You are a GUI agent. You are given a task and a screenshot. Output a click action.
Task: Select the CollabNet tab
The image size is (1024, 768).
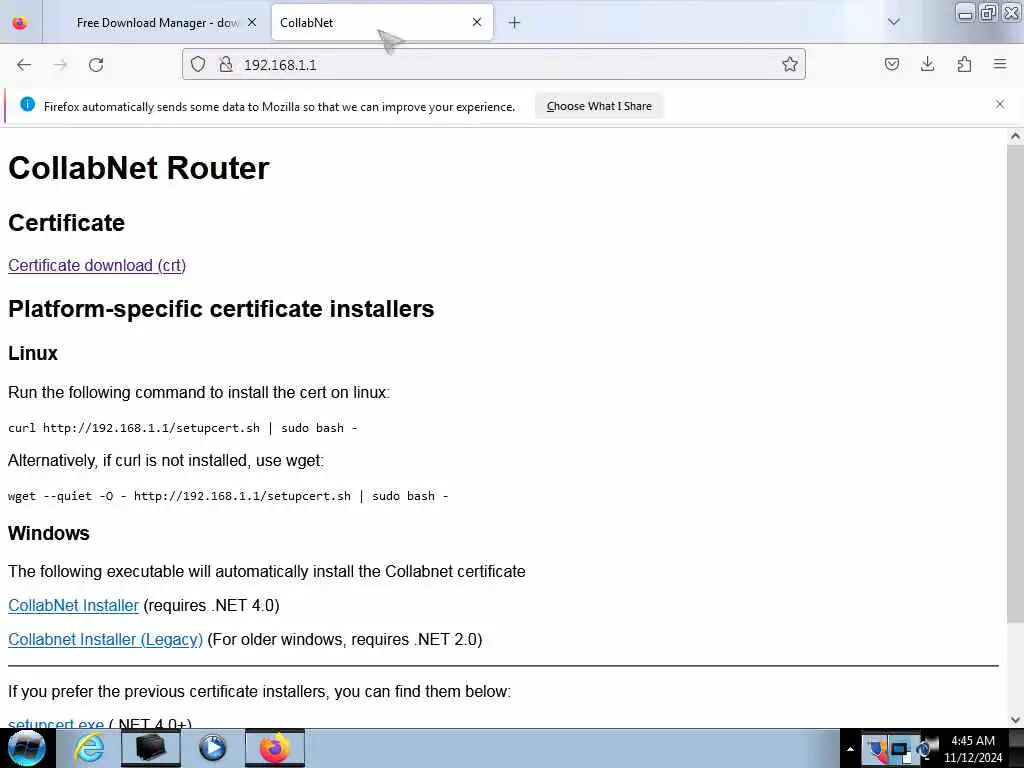coord(382,23)
